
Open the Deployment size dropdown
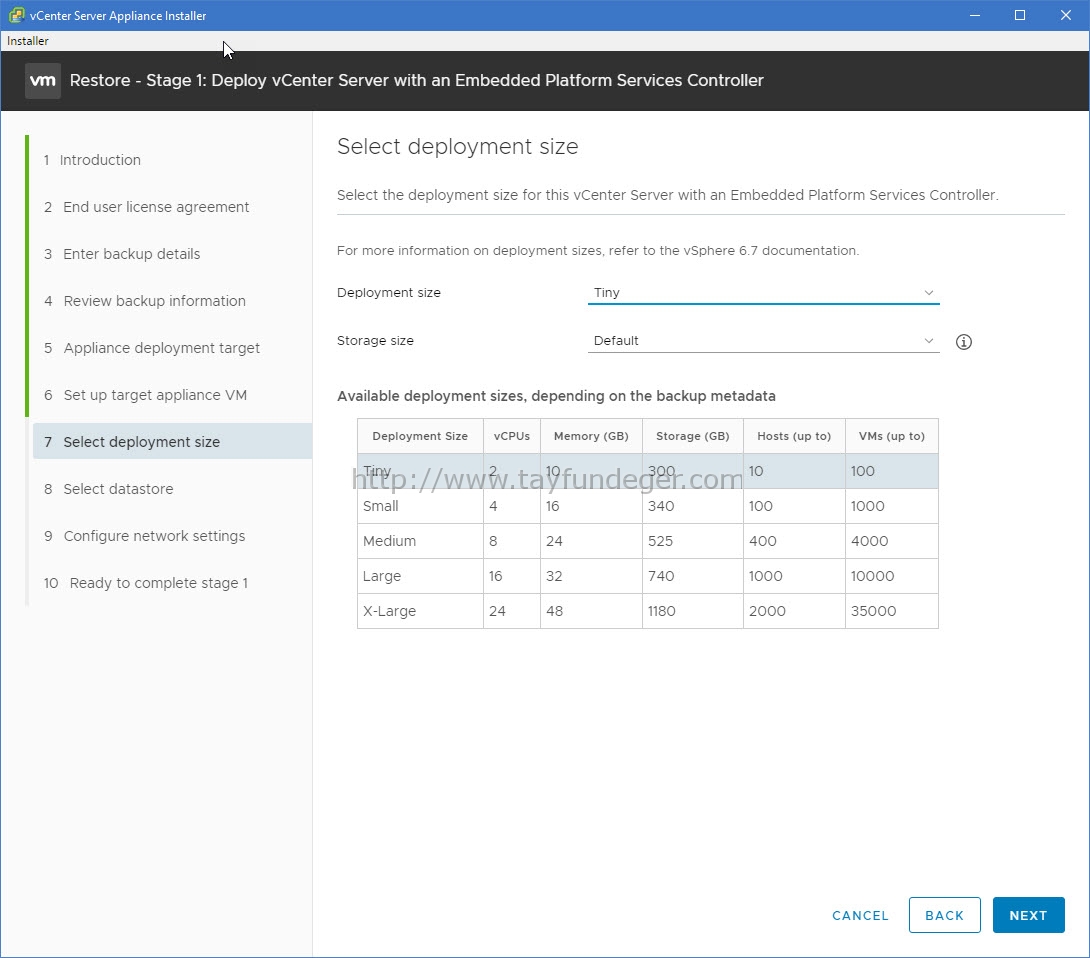pyautogui.click(x=763, y=293)
